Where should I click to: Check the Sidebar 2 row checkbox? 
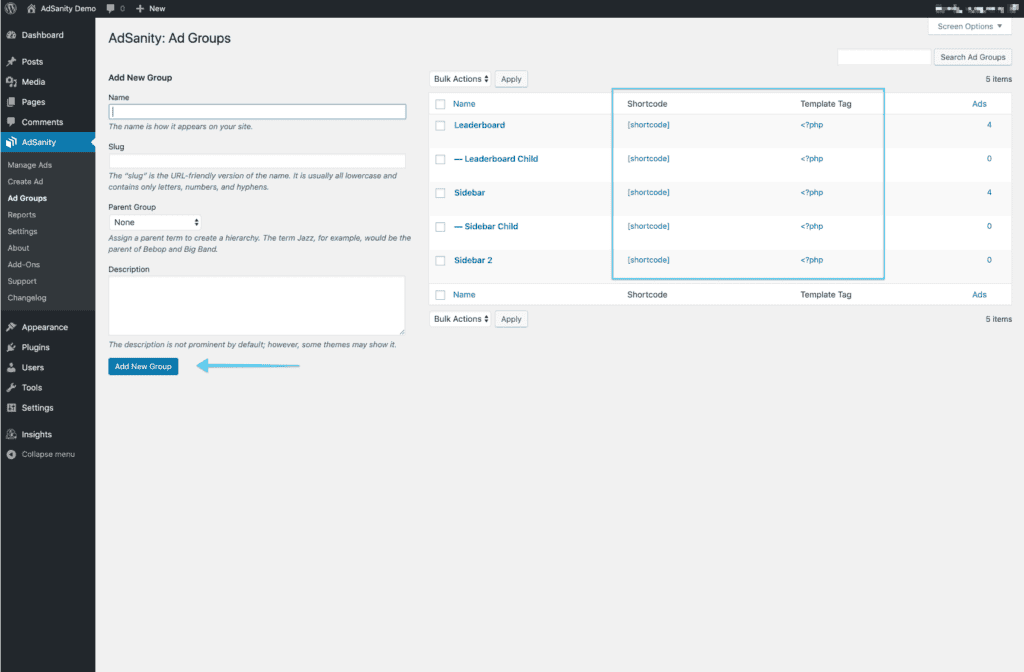[440, 259]
